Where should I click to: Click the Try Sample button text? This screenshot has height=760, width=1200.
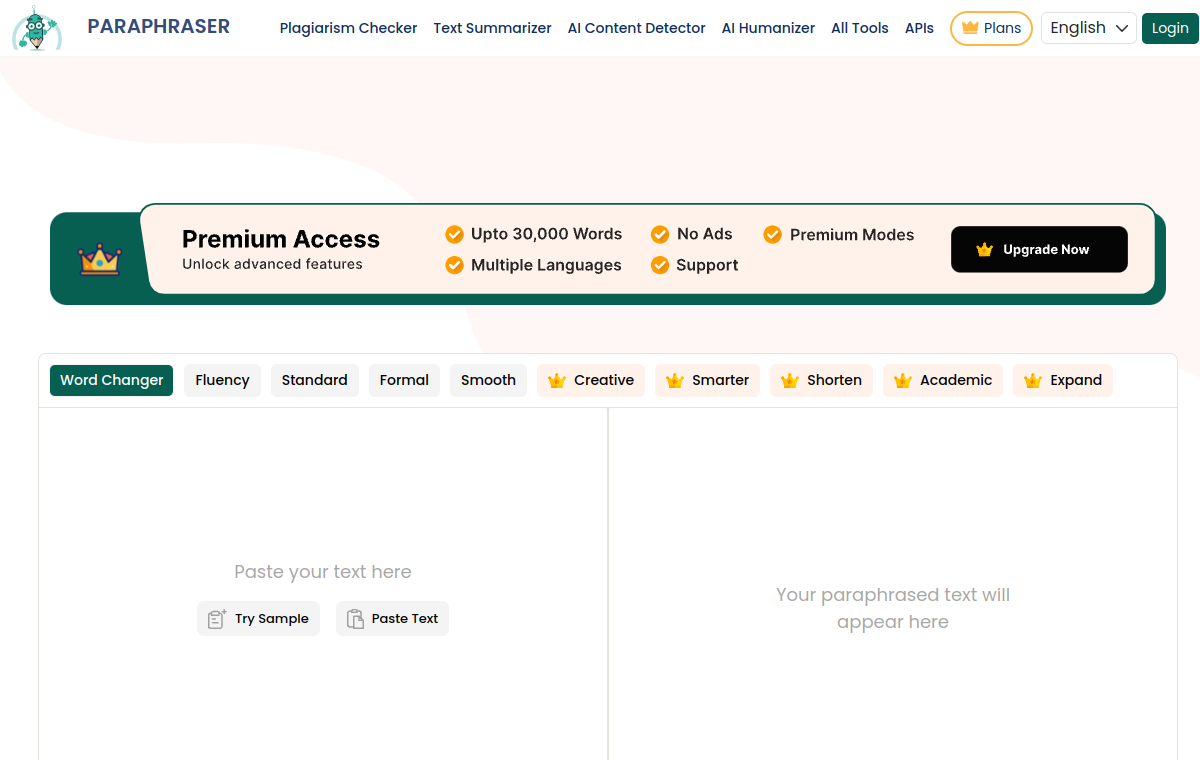tap(272, 619)
